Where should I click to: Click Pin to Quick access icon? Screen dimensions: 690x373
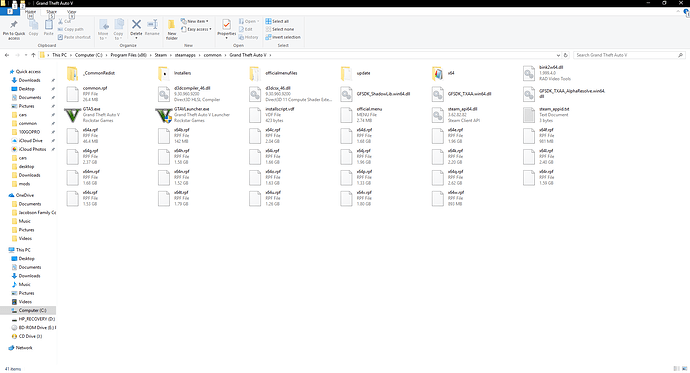(14, 29)
